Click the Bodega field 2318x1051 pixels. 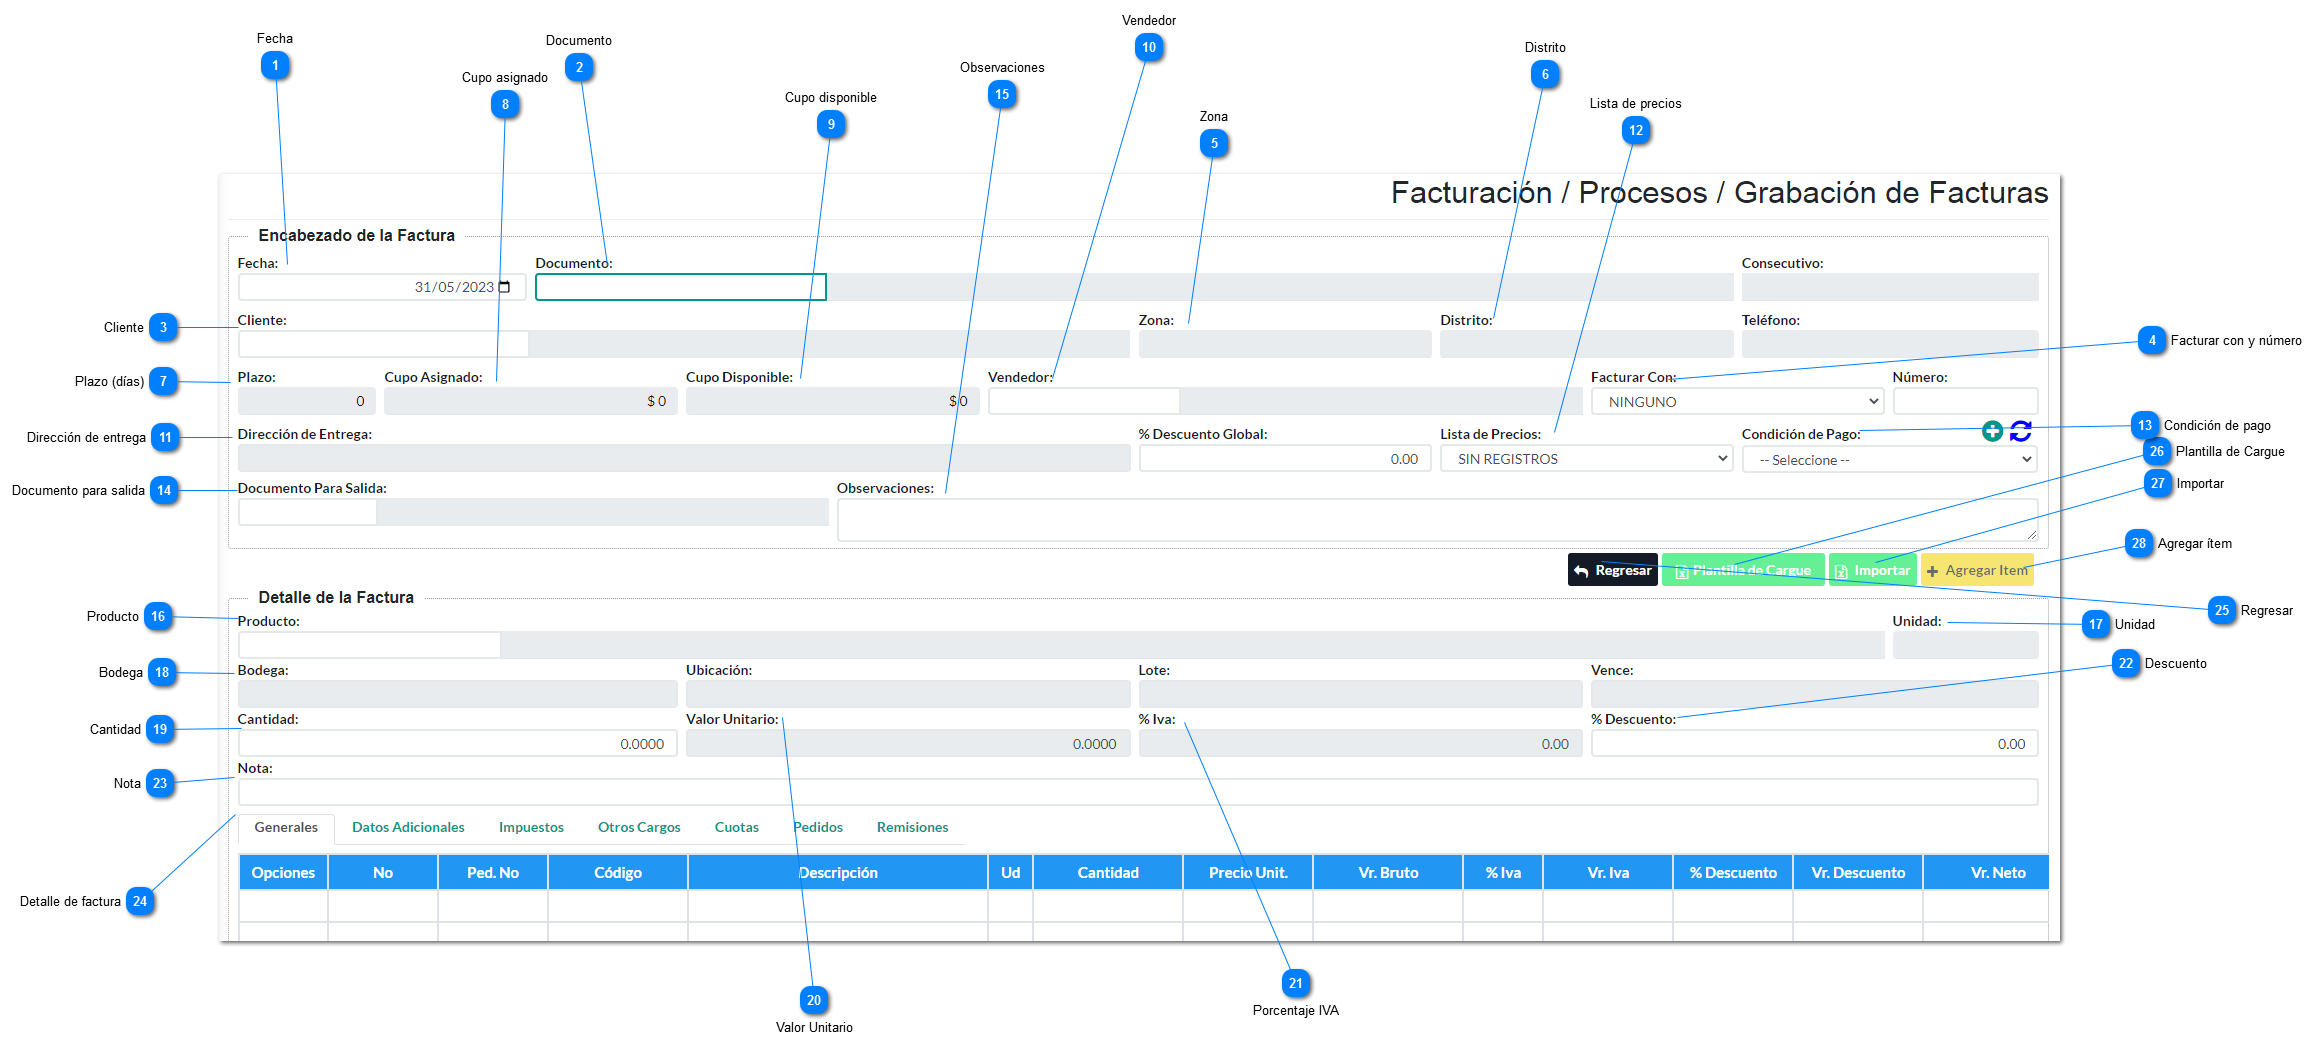pyautogui.click(x=457, y=694)
